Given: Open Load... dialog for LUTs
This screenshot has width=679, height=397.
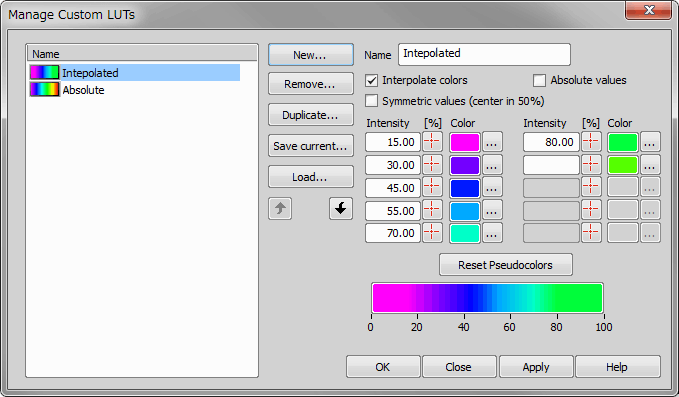Looking at the screenshot, I should point(310,177).
